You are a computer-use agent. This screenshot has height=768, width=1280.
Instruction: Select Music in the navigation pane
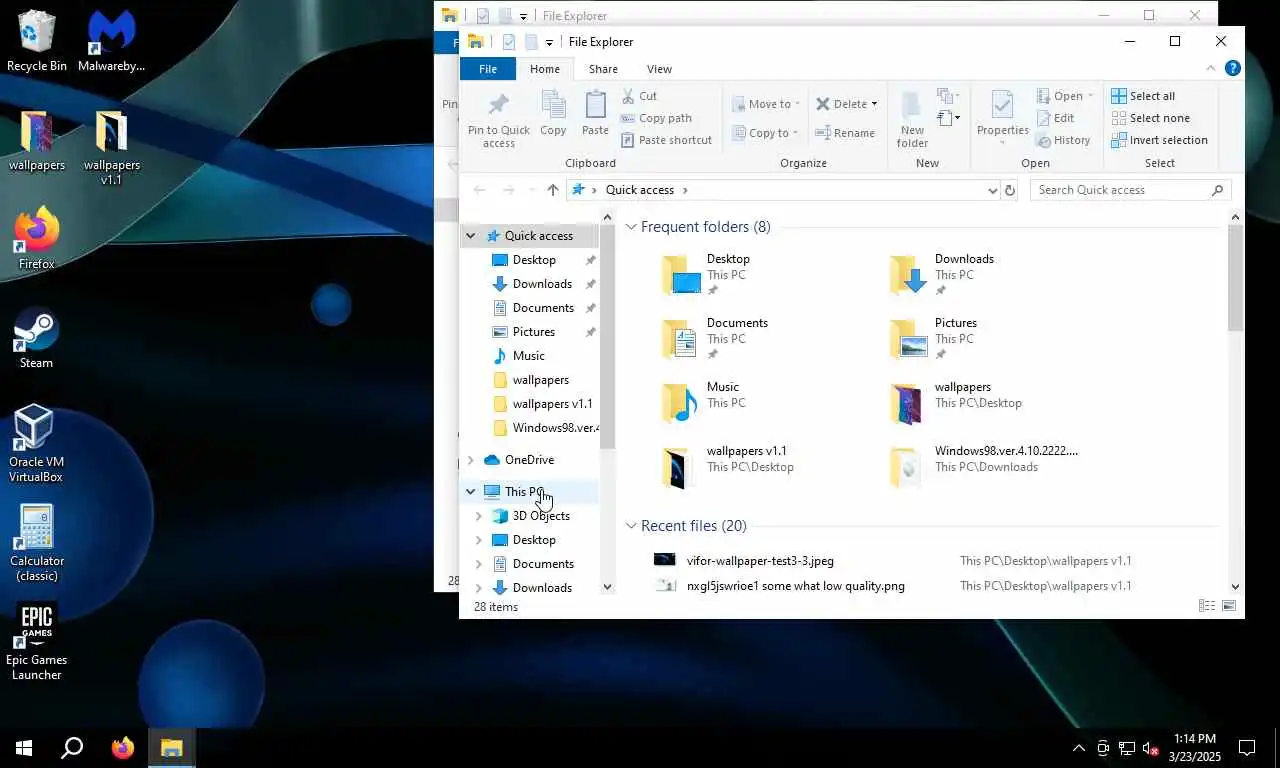(x=529, y=356)
